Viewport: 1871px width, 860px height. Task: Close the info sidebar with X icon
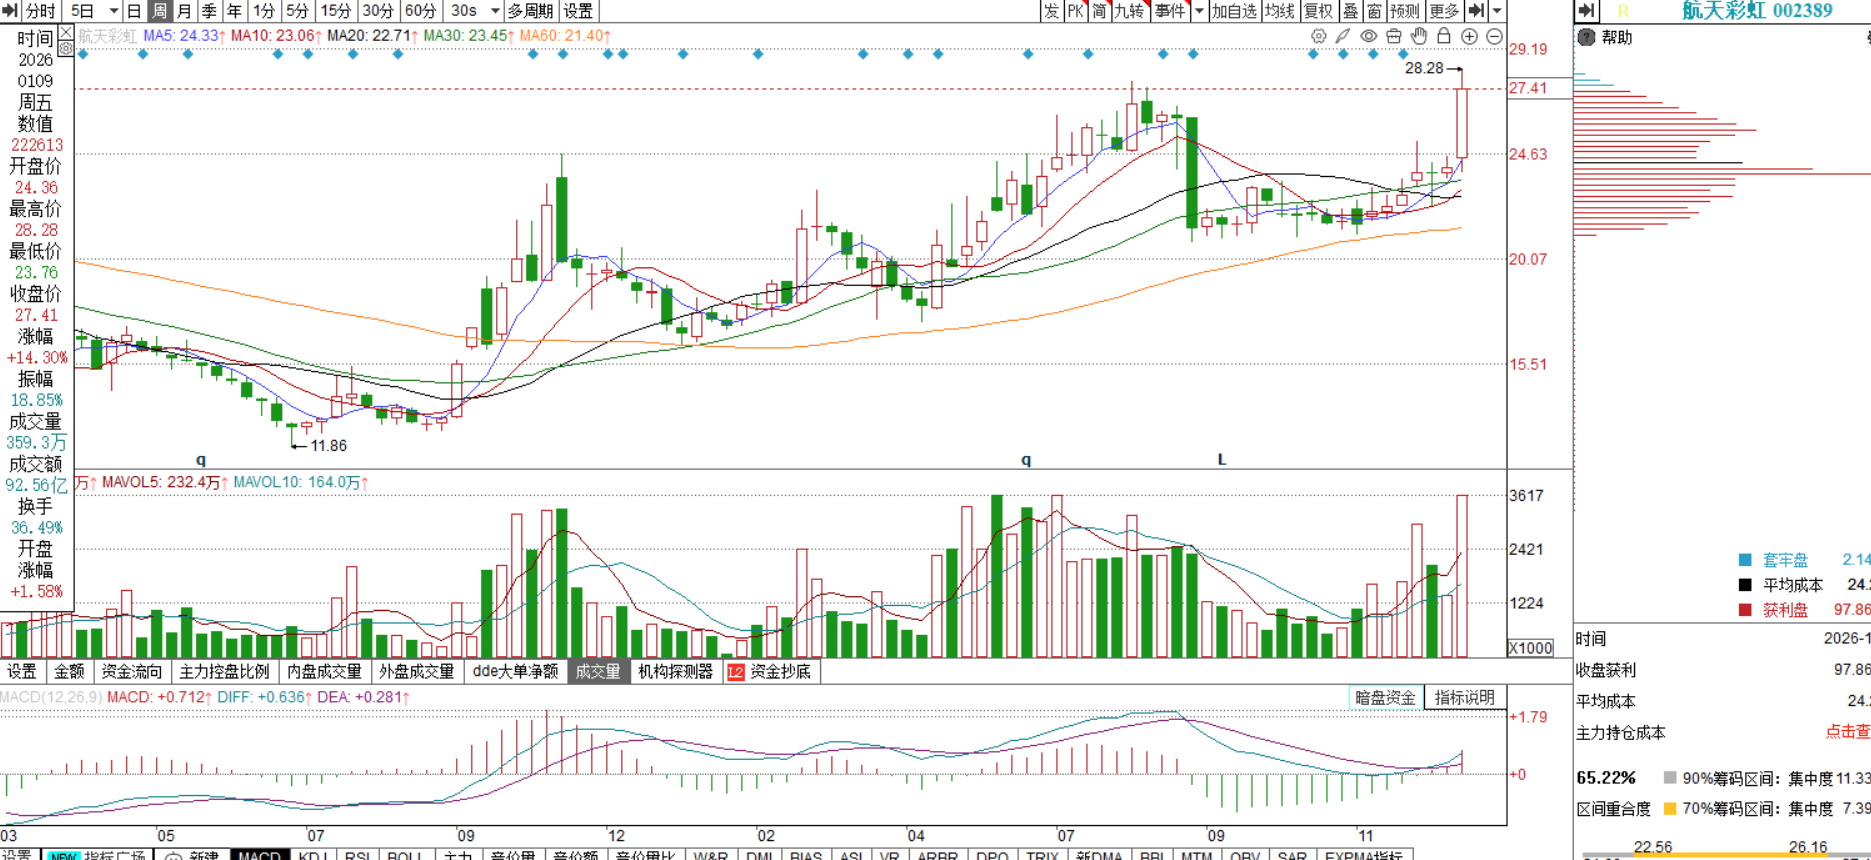pyautogui.click(x=66, y=33)
